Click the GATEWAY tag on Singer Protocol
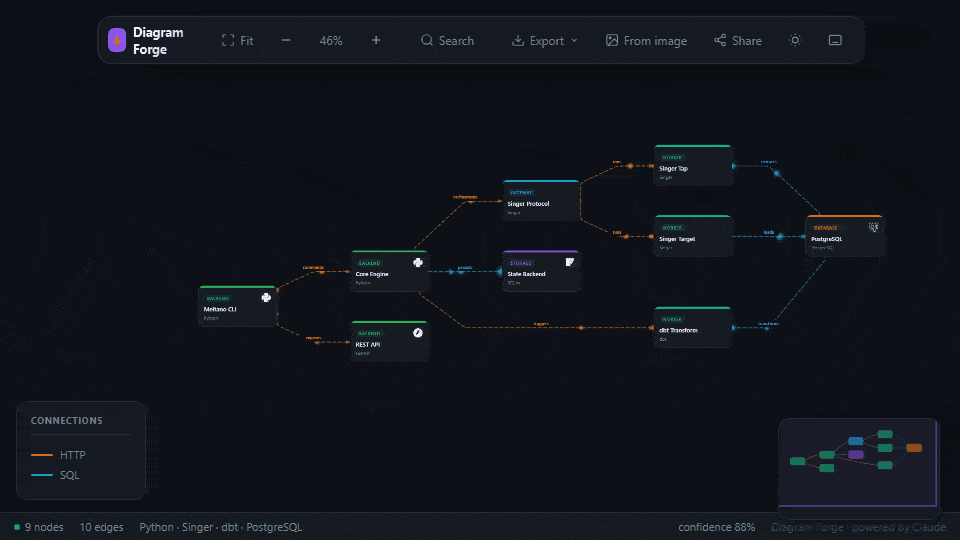Screen dimensions: 960x540 [521, 192]
